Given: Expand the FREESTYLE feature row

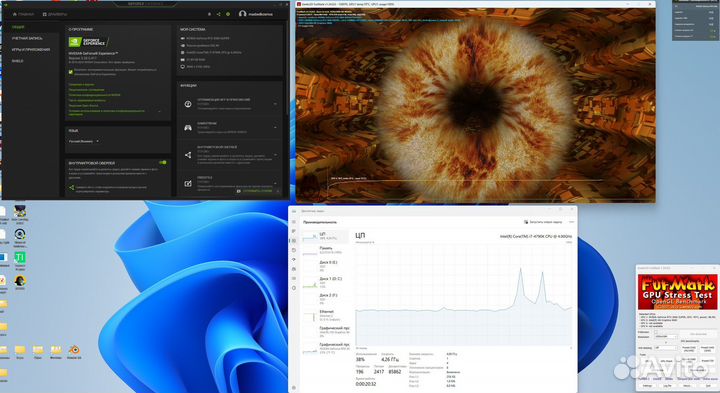Looking at the screenshot, I should point(275,183).
